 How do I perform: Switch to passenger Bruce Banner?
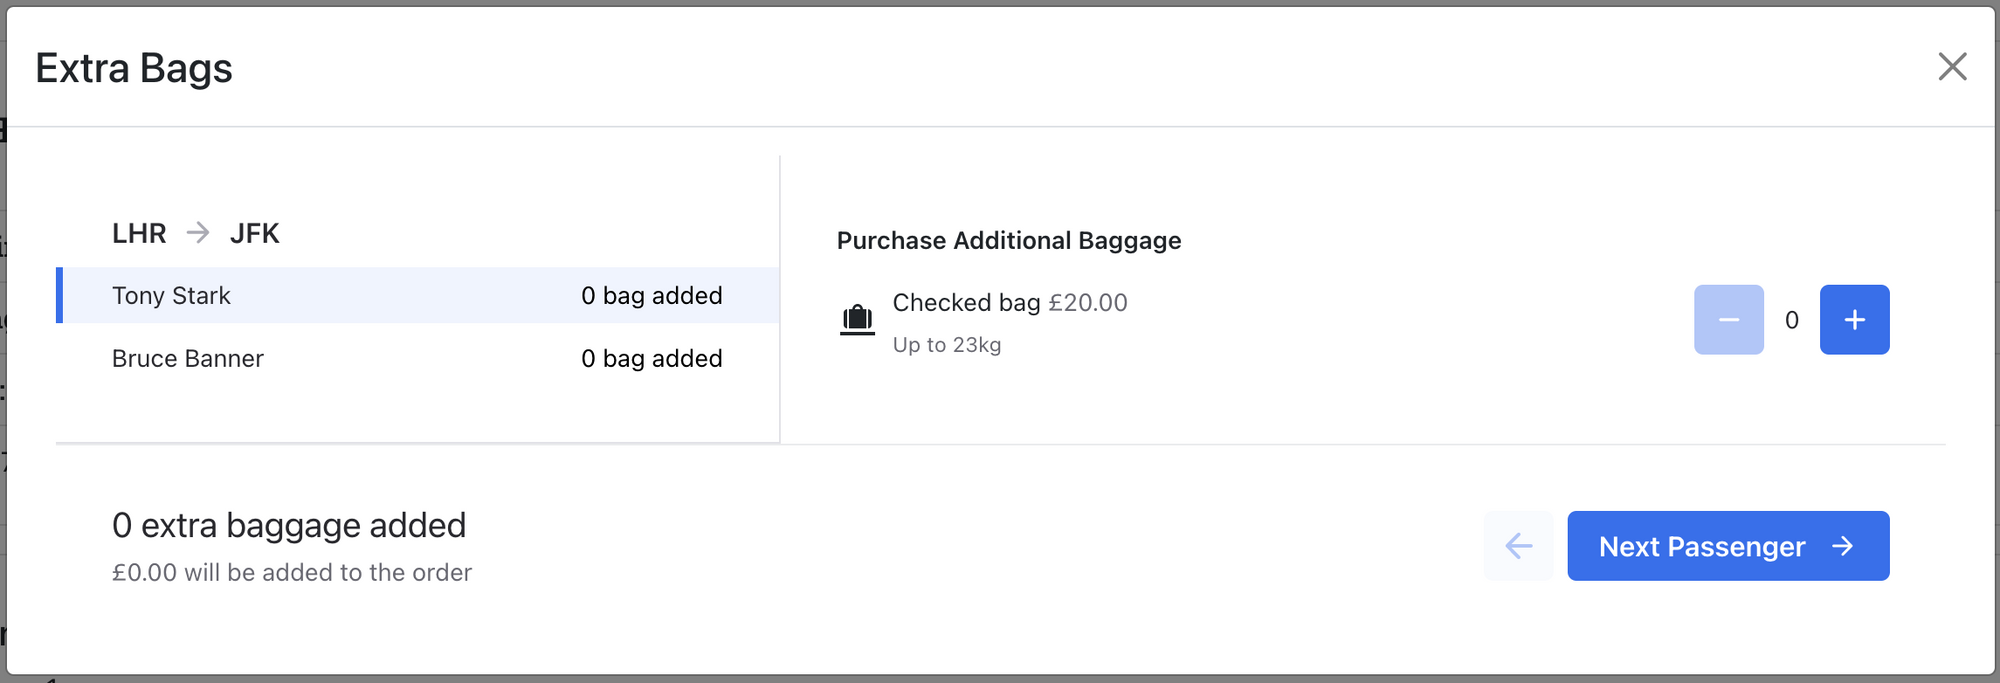(187, 358)
